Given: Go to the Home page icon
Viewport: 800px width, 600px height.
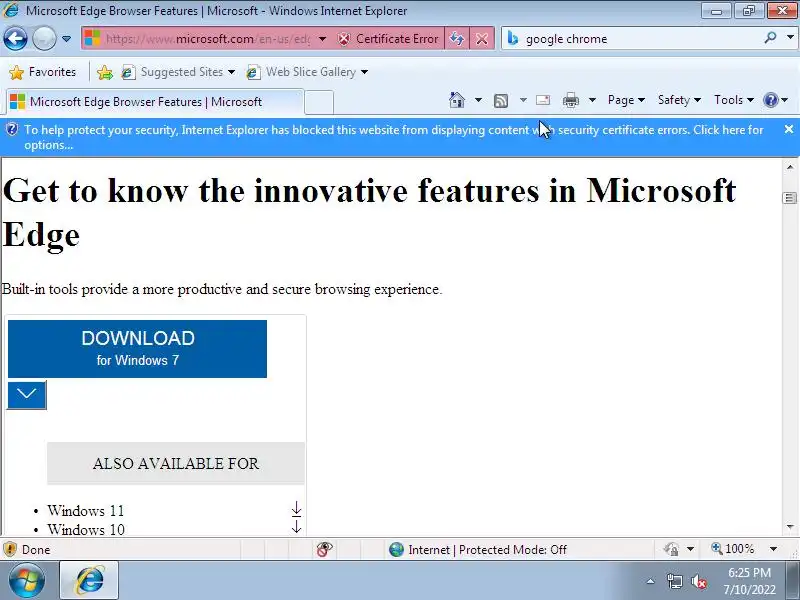Looking at the screenshot, I should [457, 100].
